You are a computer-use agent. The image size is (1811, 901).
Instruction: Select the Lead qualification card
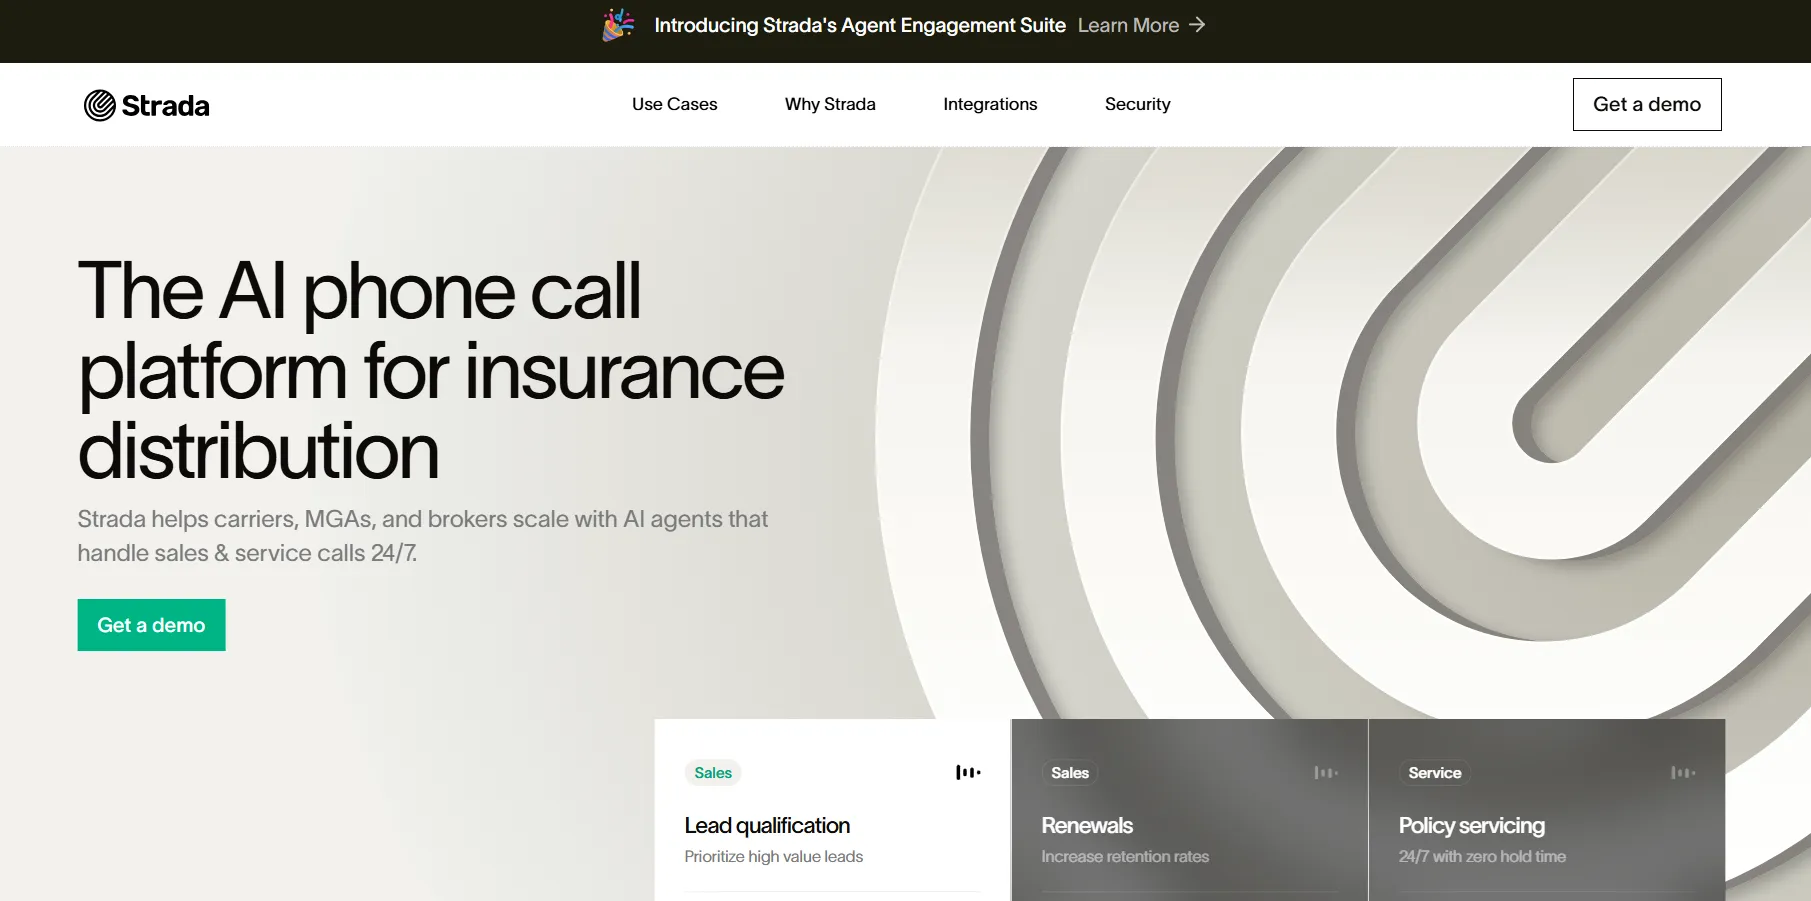pyautogui.click(x=832, y=810)
